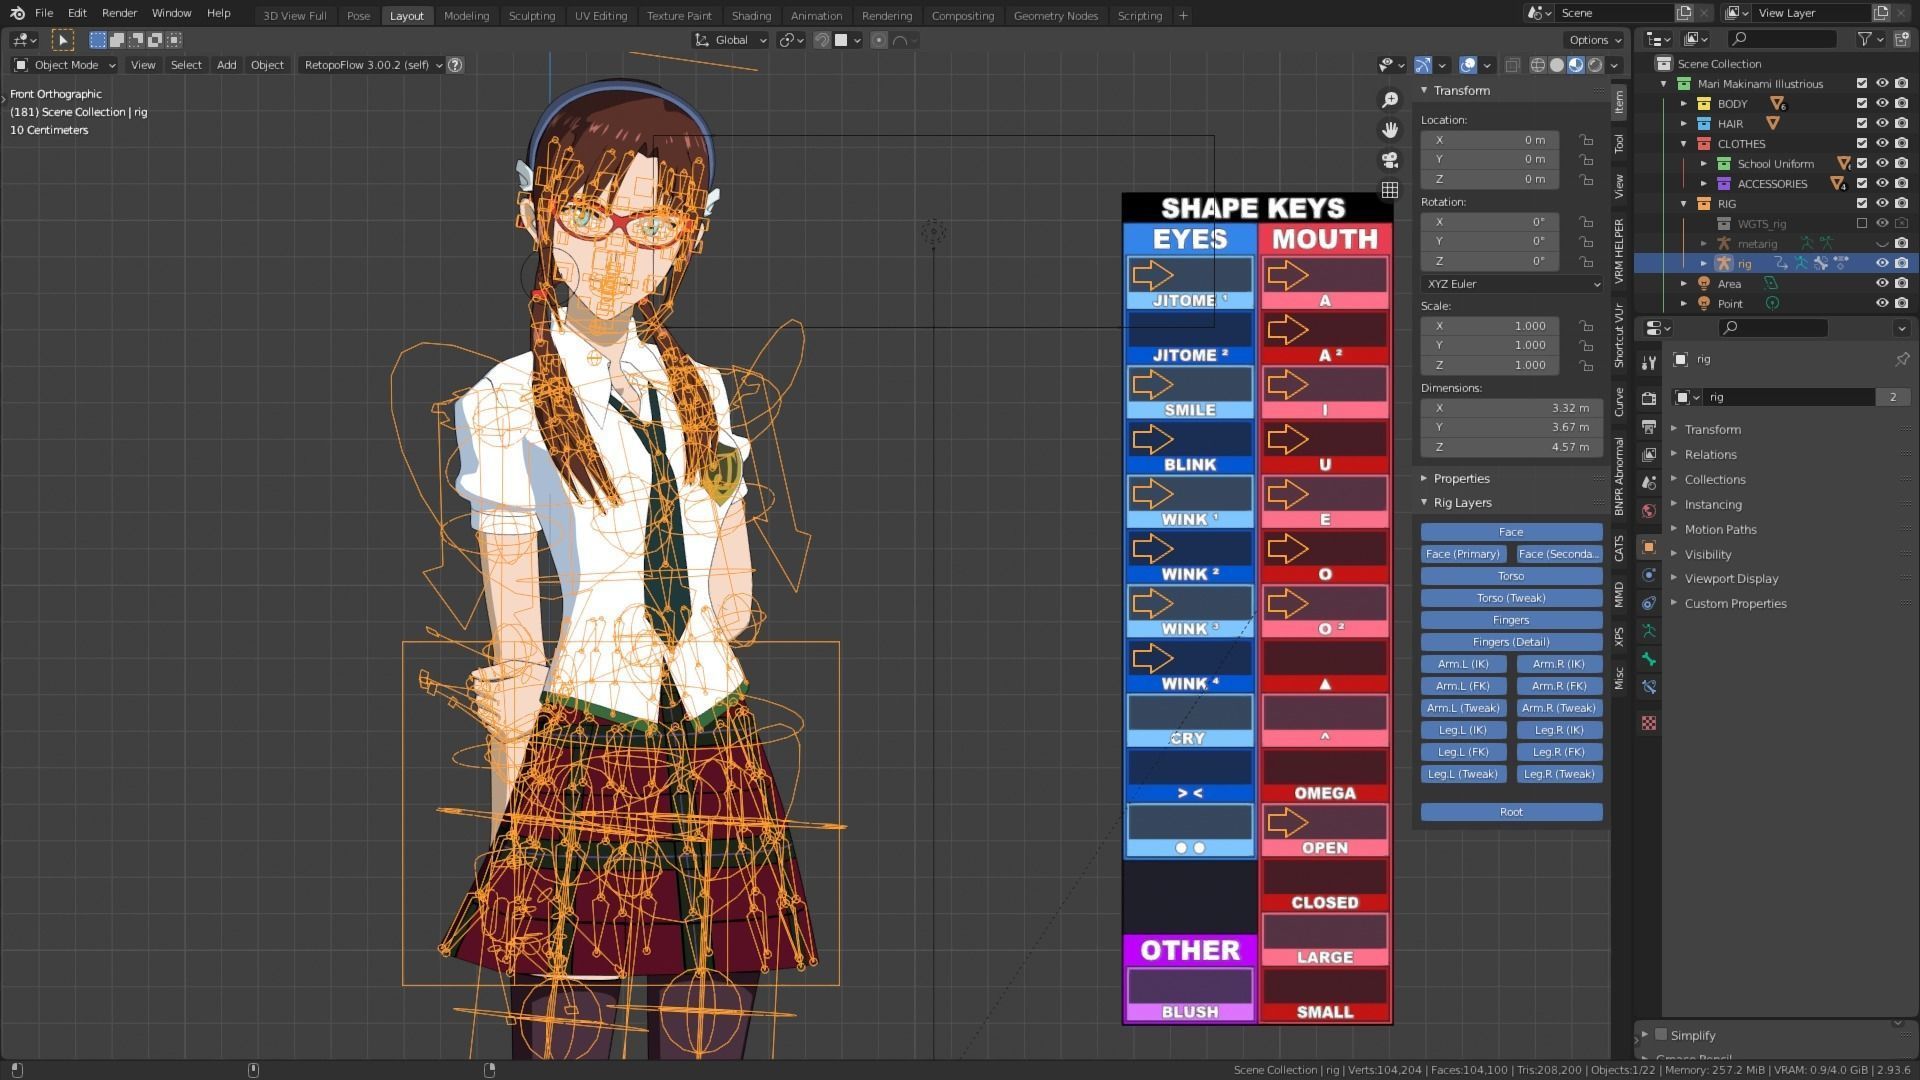Screen dimensions: 1920x1080
Task: Click the Blender logo menu icon
Action: pyautogui.click(x=17, y=13)
